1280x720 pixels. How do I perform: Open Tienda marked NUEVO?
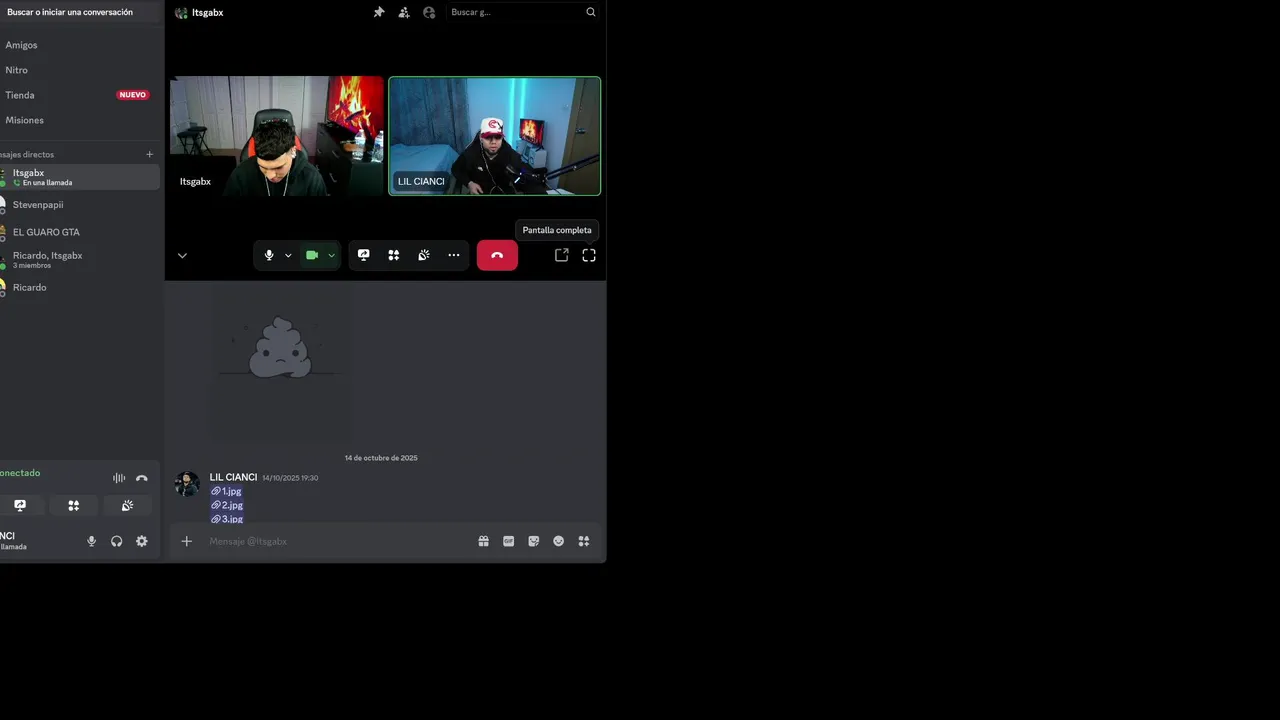click(78, 95)
